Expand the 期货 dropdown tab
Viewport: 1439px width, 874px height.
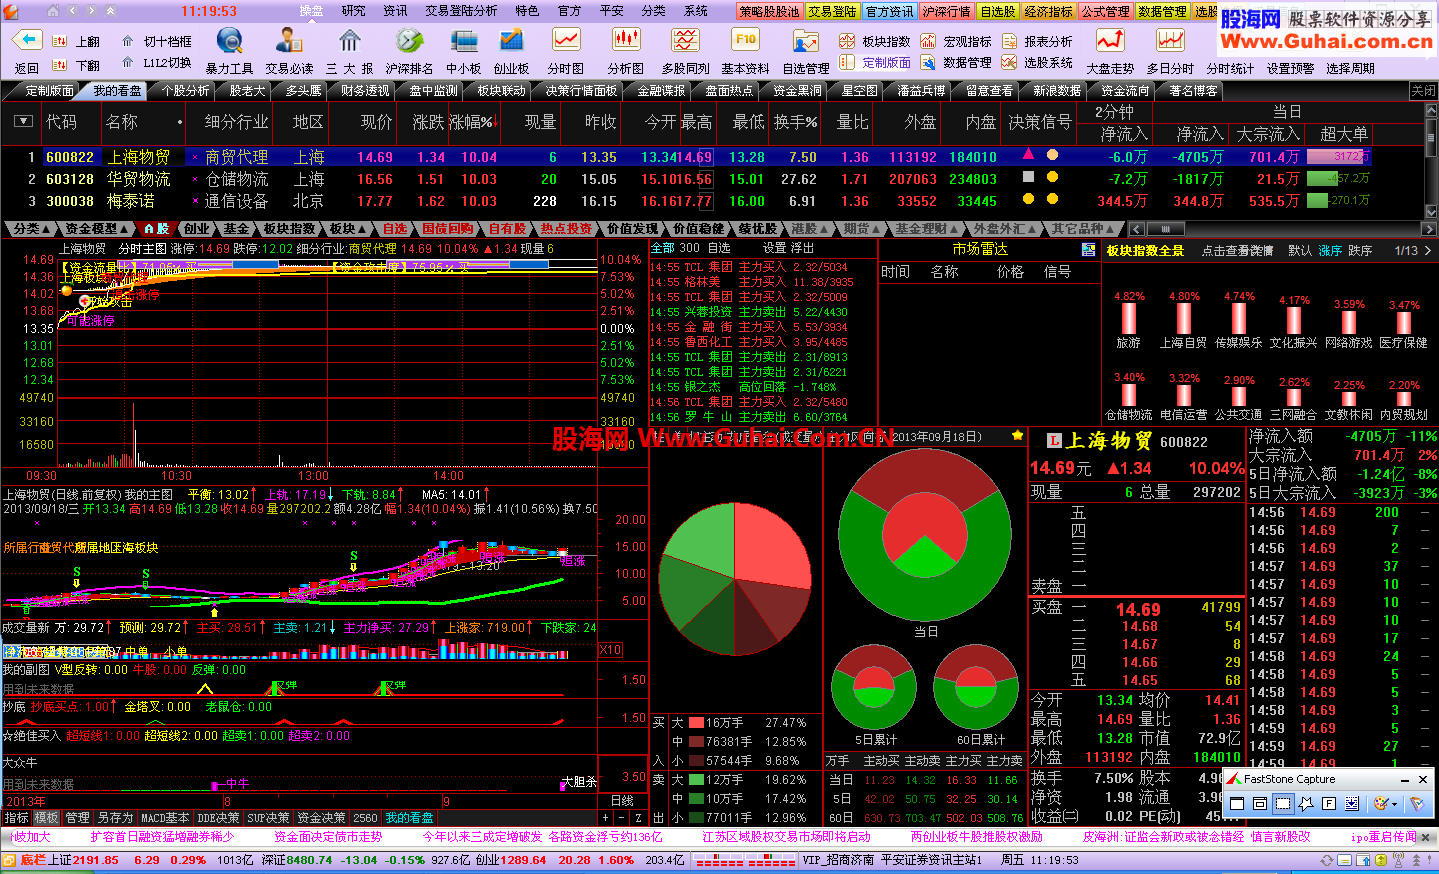click(x=860, y=229)
